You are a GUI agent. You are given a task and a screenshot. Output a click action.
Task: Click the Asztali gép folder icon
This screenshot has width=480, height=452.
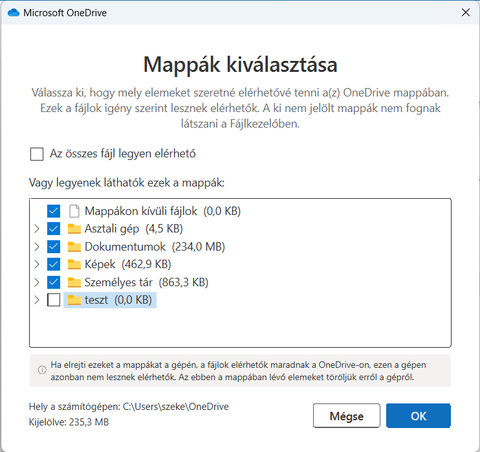pos(74,229)
